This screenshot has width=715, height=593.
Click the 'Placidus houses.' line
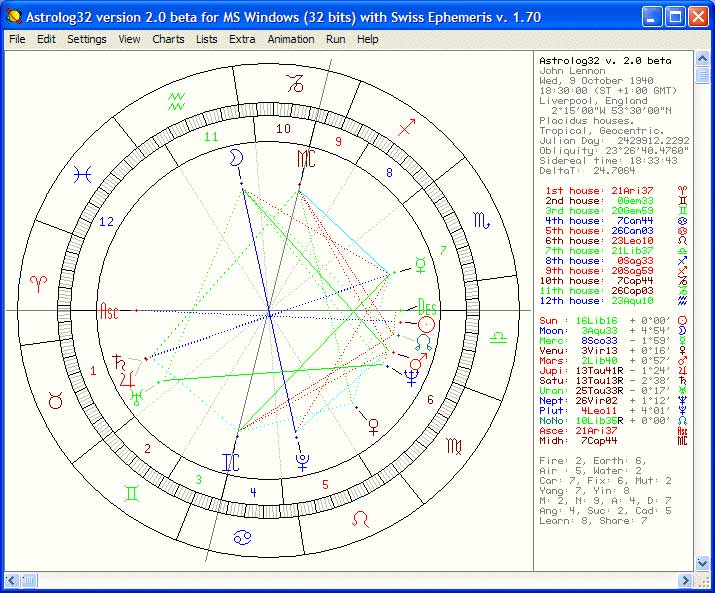pyautogui.click(x=586, y=121)
